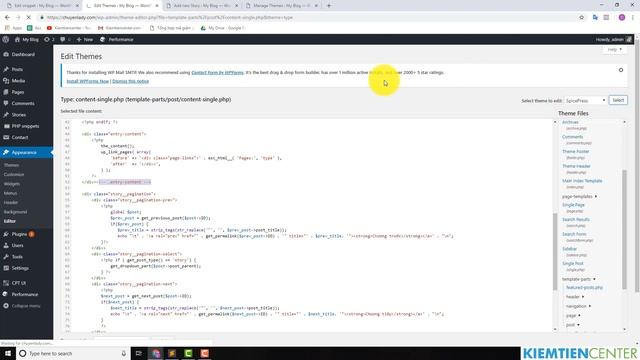
Task: Open the Theme Header file
Action: click(x=576, y=166)
